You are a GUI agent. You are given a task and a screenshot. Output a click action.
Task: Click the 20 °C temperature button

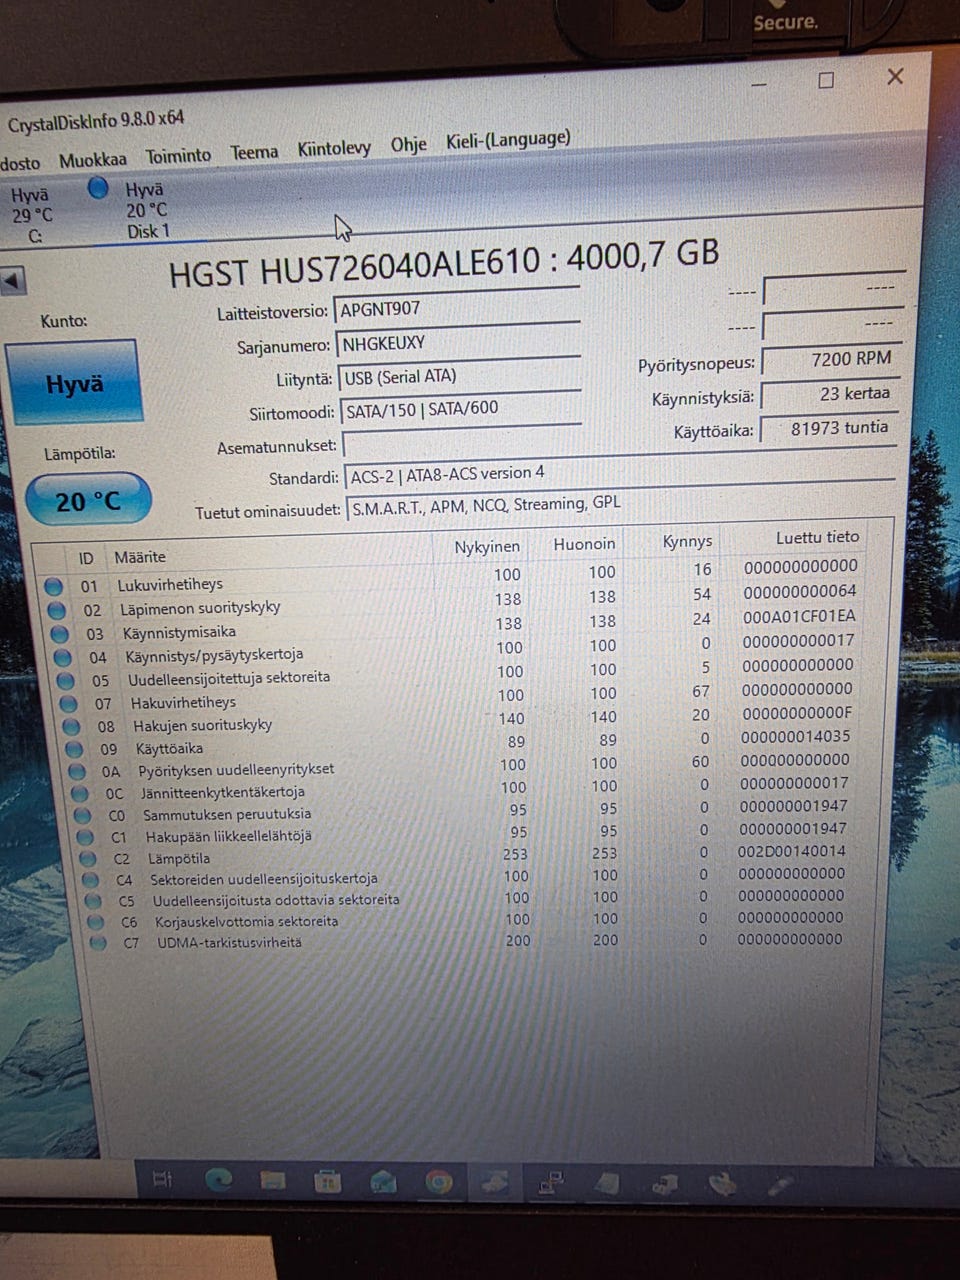(88, 500)
